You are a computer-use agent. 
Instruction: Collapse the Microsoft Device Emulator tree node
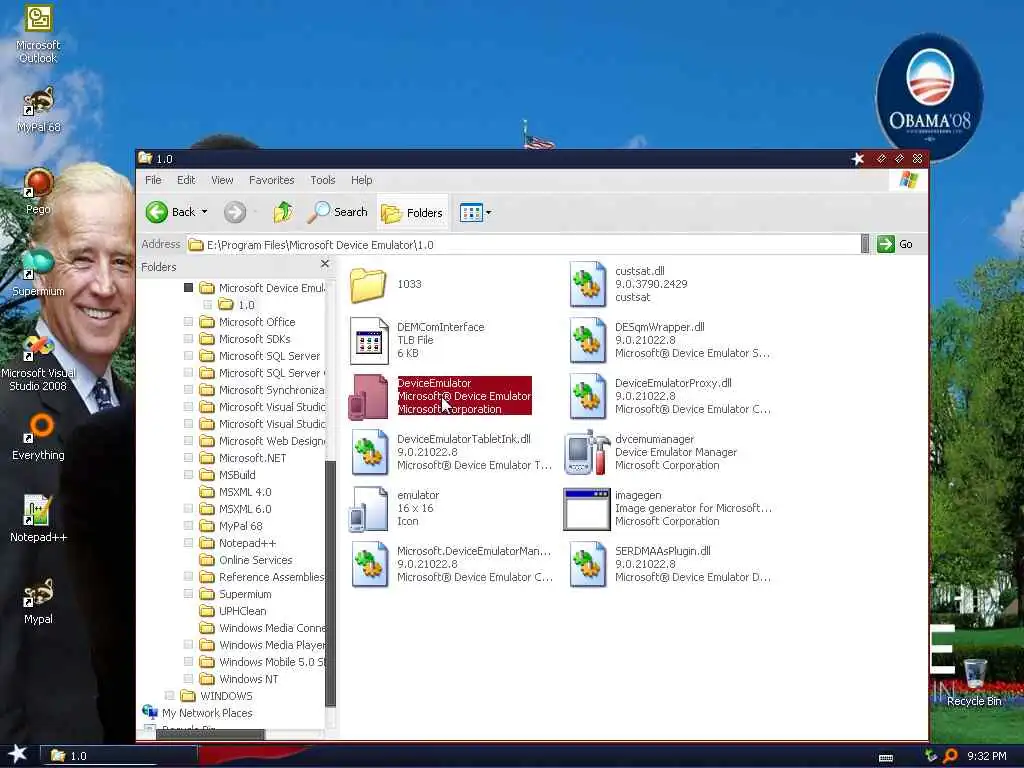[188, 287]
